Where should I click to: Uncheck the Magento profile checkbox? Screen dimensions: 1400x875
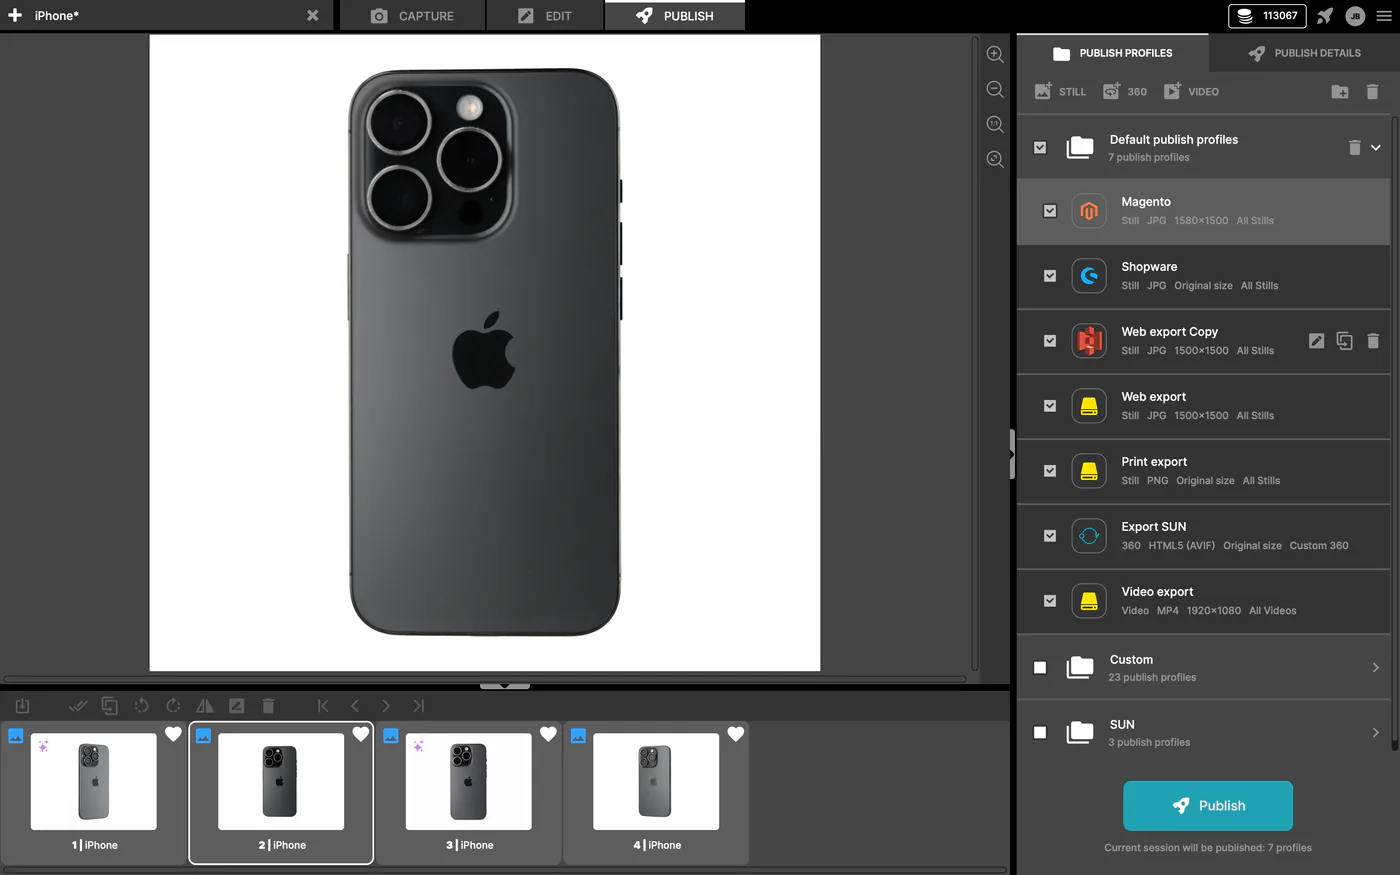pos(1050,211)
